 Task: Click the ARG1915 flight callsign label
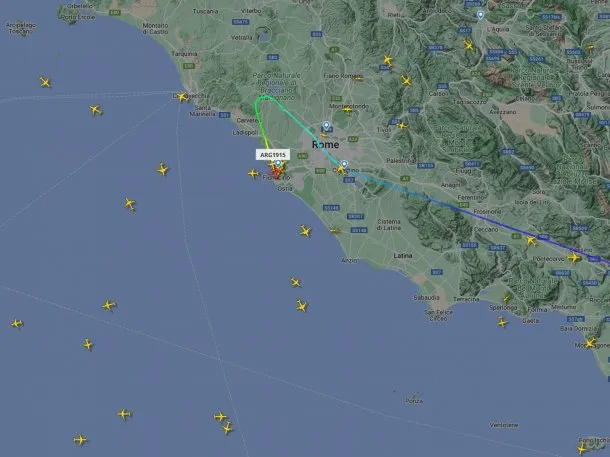[x=273, y=155]
